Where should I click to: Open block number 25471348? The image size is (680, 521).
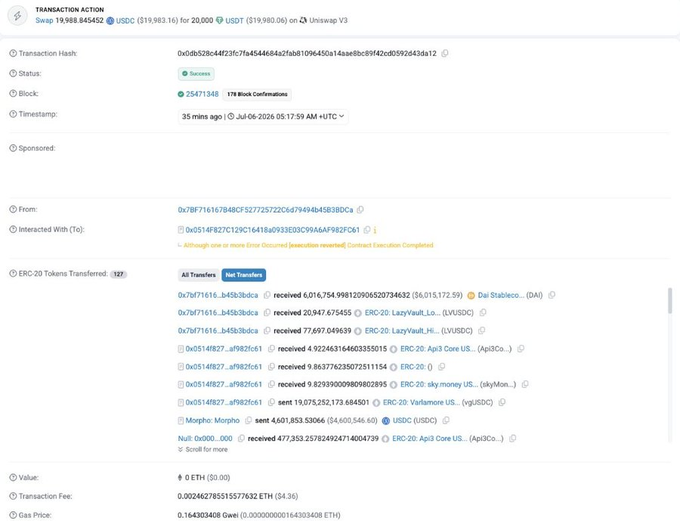tap(202, 94)
